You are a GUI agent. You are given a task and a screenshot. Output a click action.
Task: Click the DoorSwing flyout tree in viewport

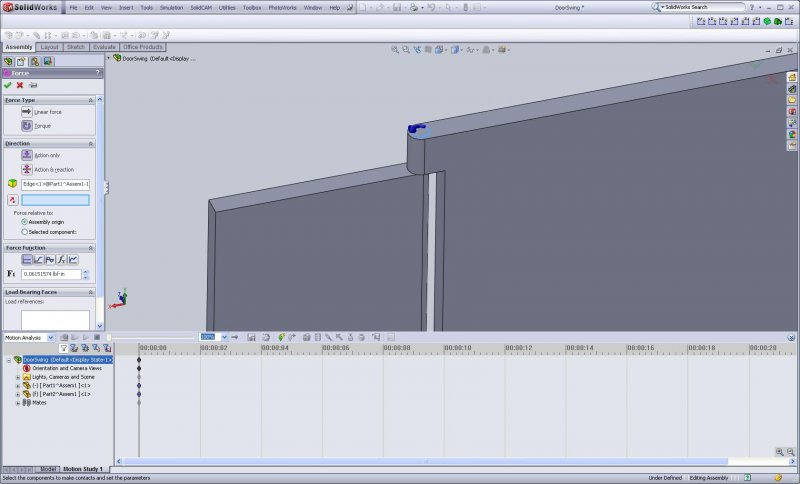[158, 59]
